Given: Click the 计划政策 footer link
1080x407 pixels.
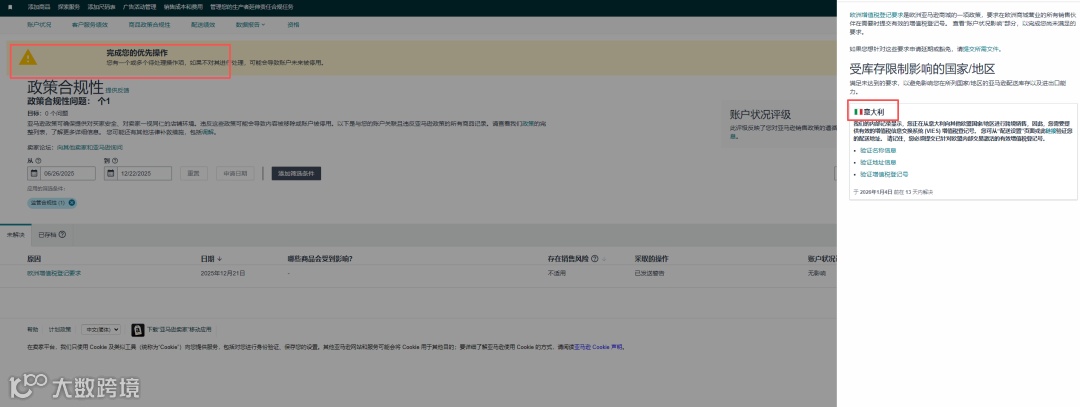Looking at the screenshot, I should tap(59, 330).
